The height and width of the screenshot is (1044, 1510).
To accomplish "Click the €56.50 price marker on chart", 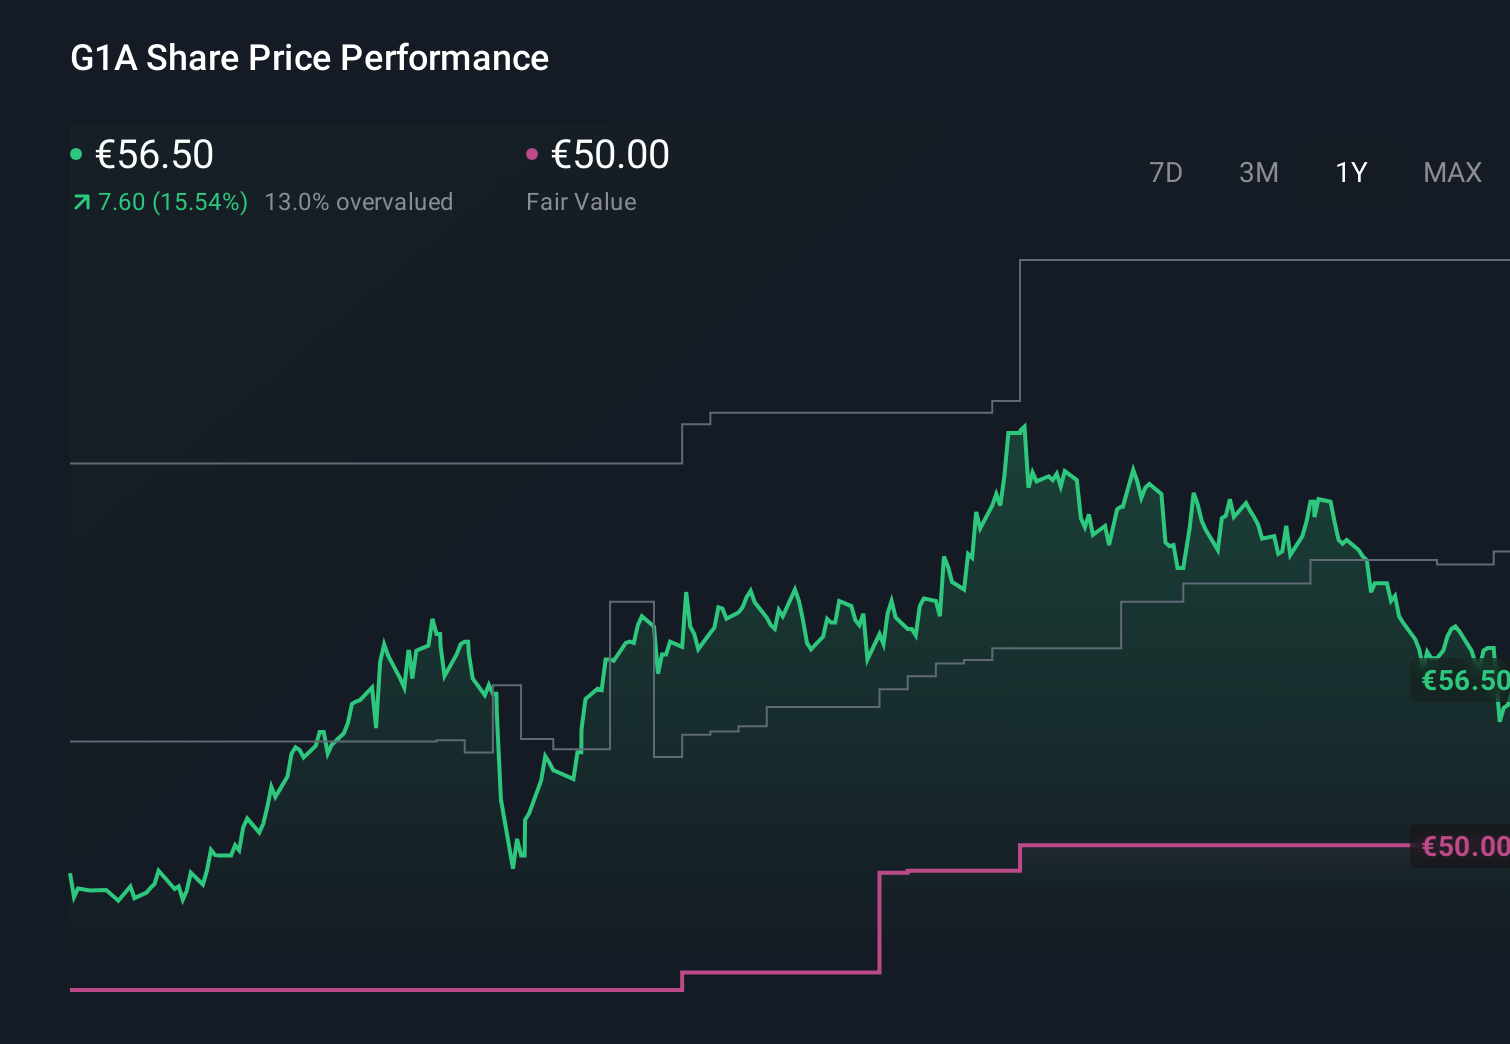I will pyautogui.click(x=1462, y=681).
